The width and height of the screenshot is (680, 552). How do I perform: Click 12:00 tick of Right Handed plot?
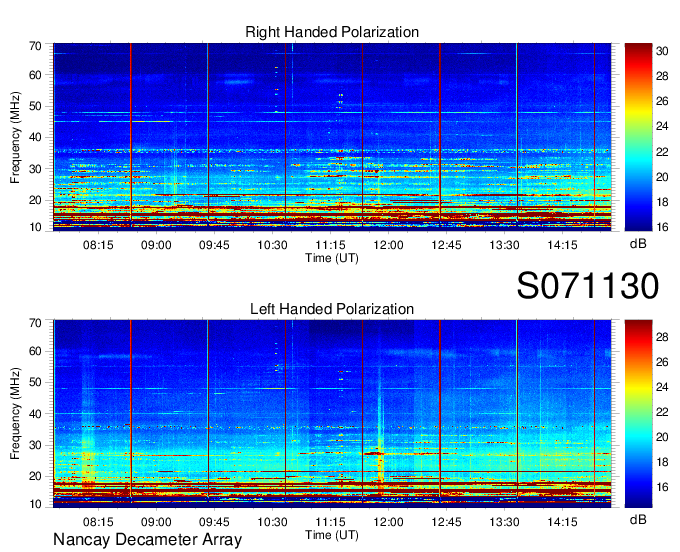(x=389, y=245)
